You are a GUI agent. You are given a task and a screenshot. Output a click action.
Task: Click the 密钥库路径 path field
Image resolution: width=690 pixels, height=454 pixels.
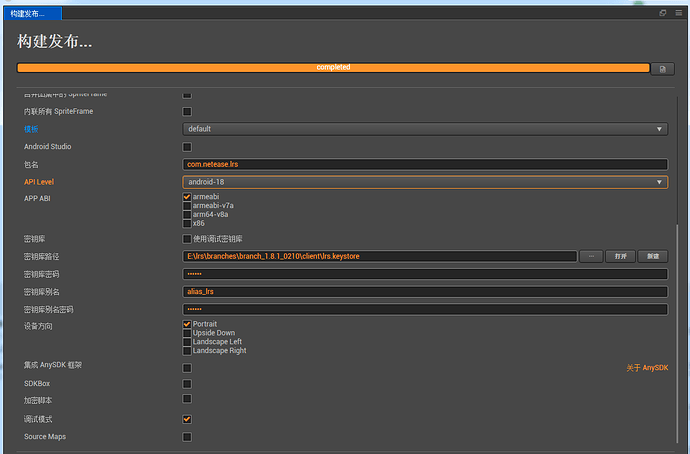click(380, 256)
